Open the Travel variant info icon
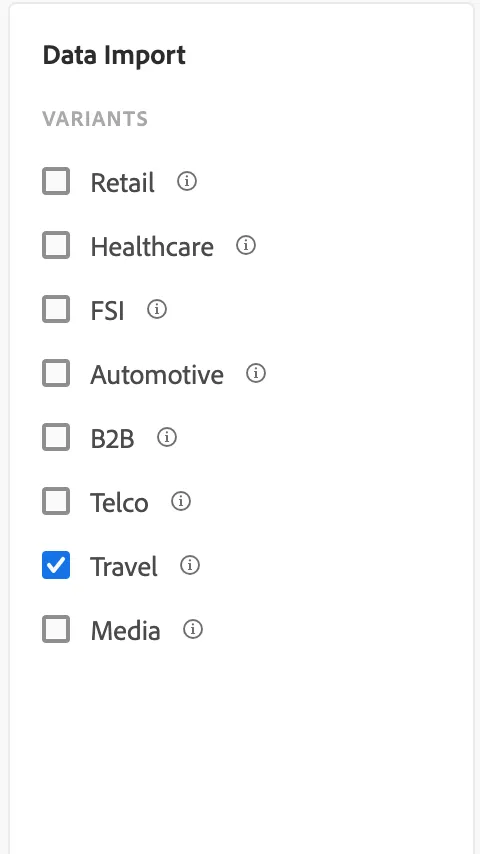The width and height of the screenshot is (480, 854). (190, 565)
